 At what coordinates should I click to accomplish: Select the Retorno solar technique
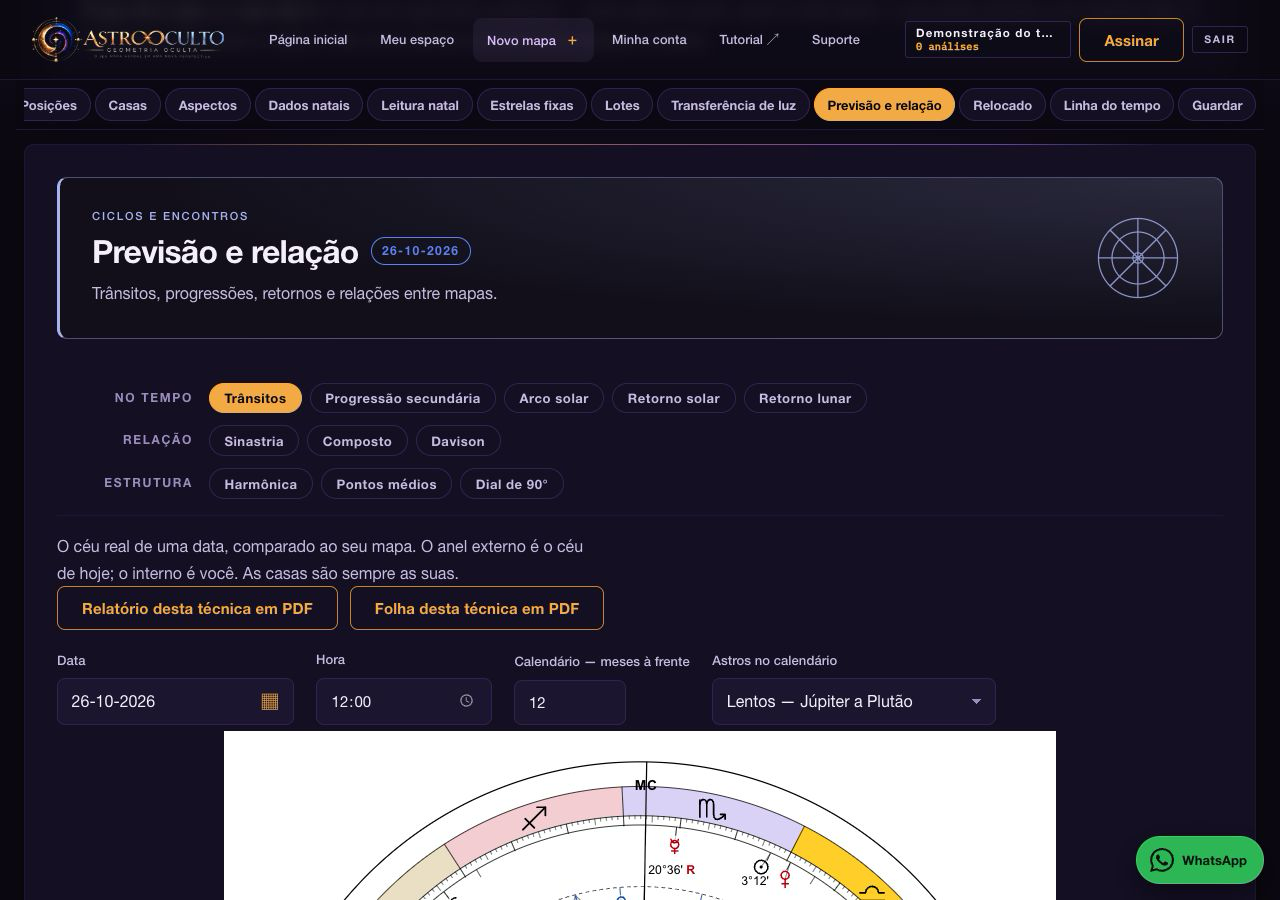674,398
